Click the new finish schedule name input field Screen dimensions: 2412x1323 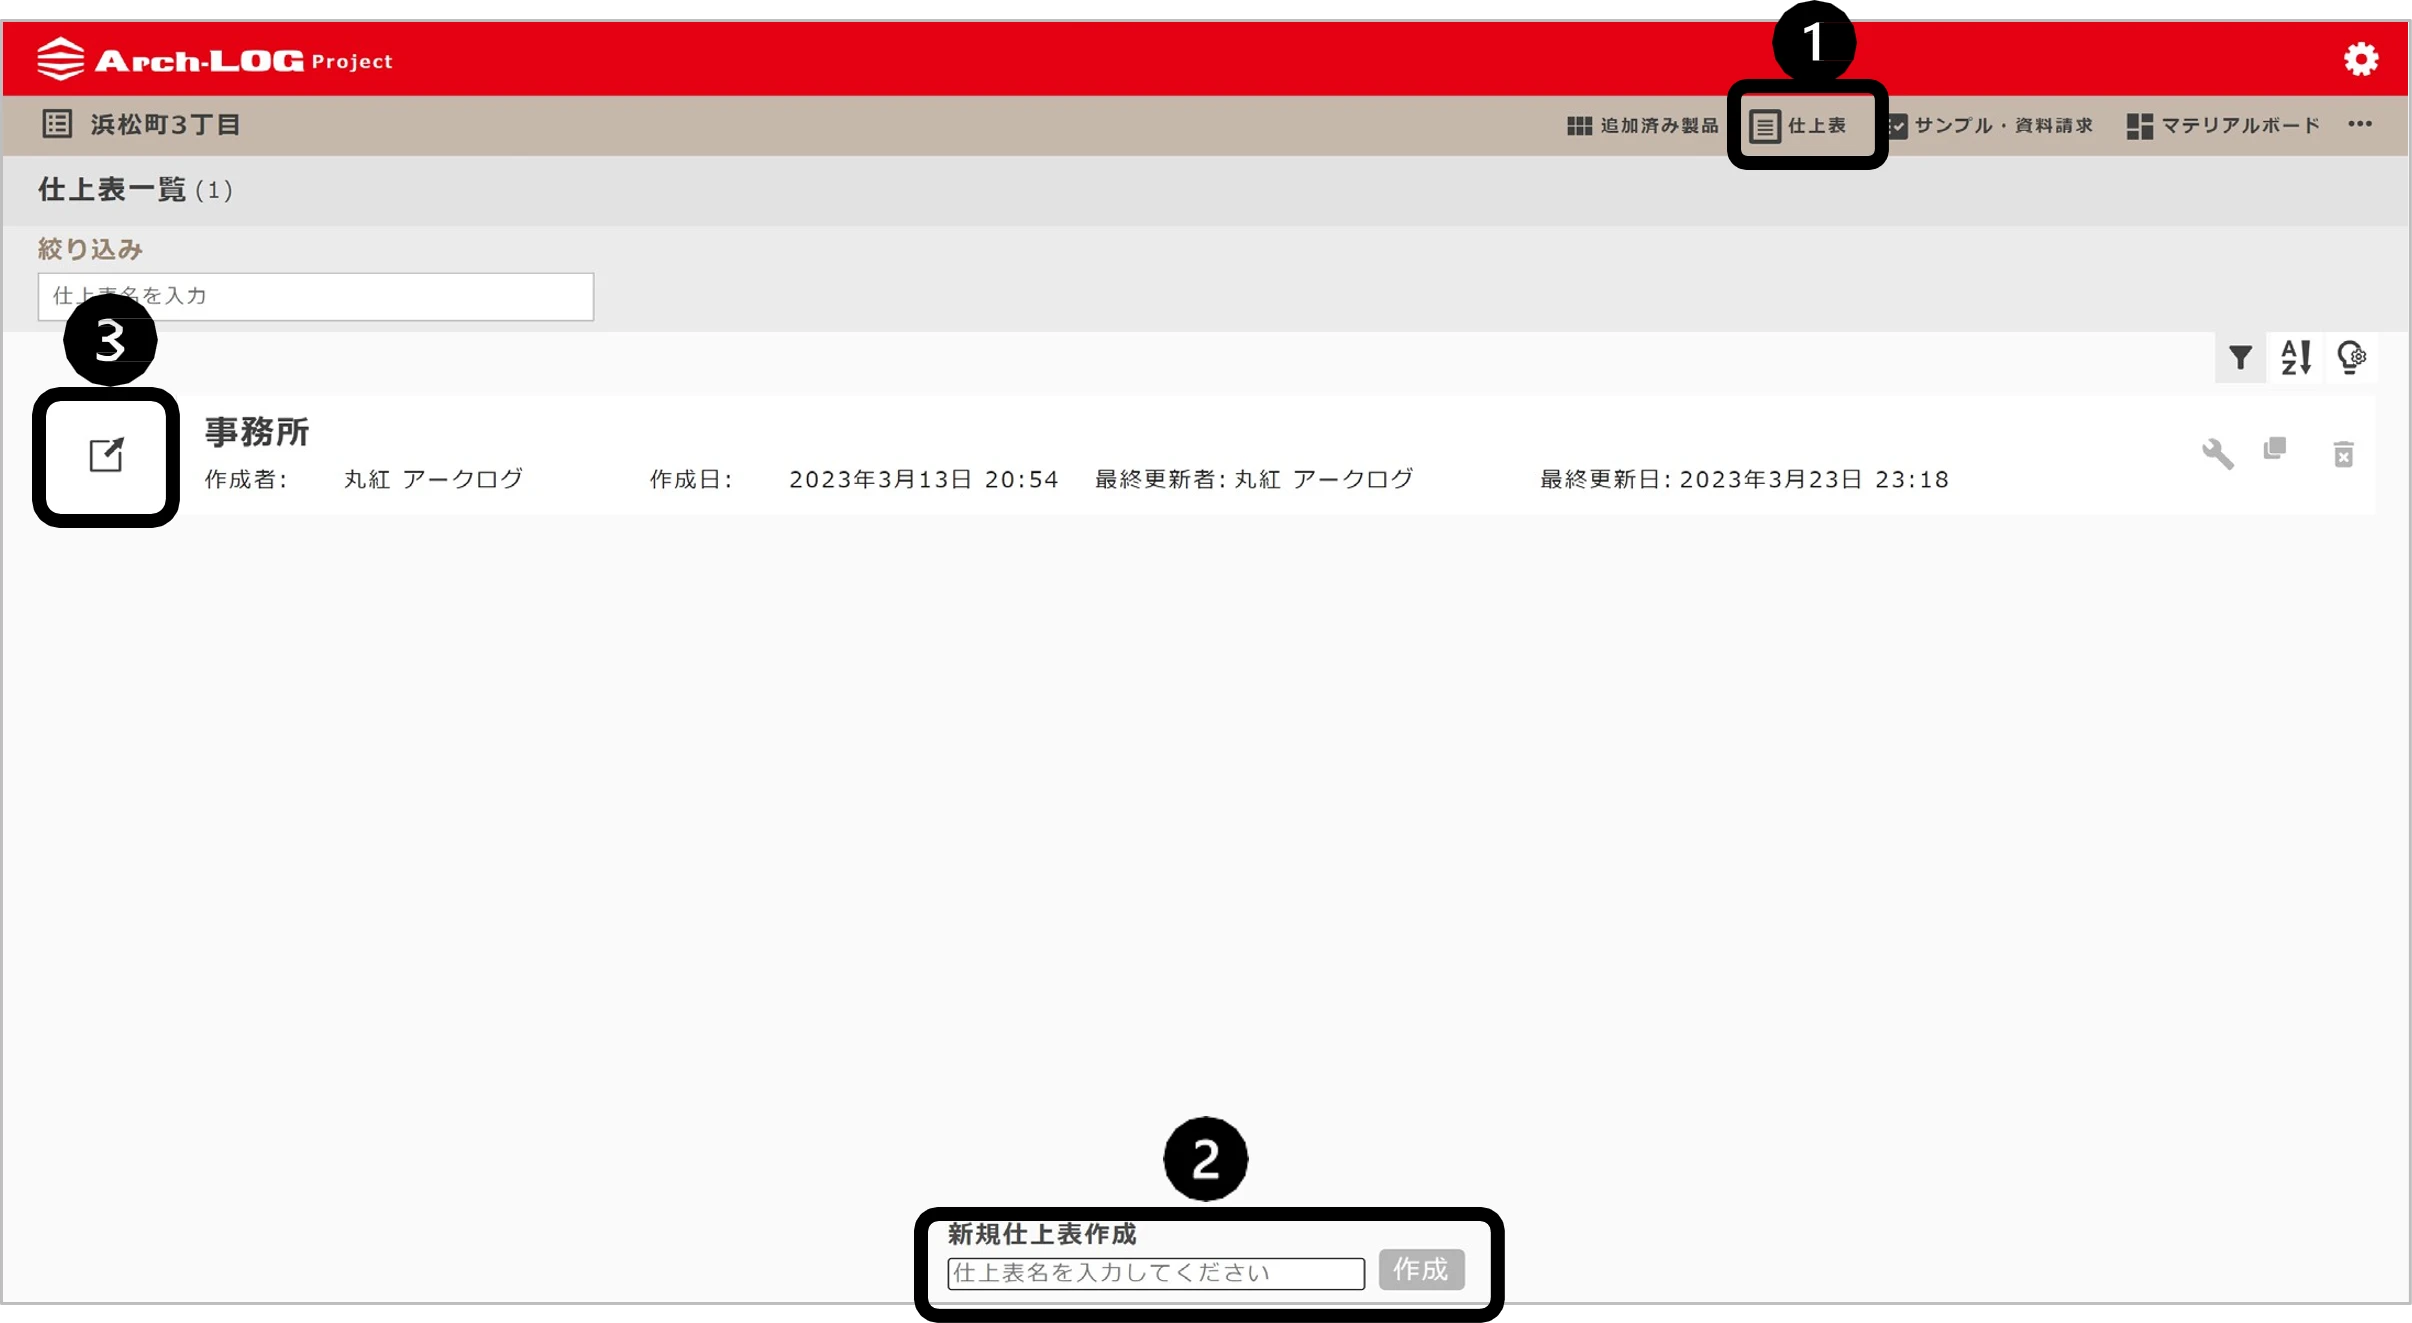coord(1156,1273)
